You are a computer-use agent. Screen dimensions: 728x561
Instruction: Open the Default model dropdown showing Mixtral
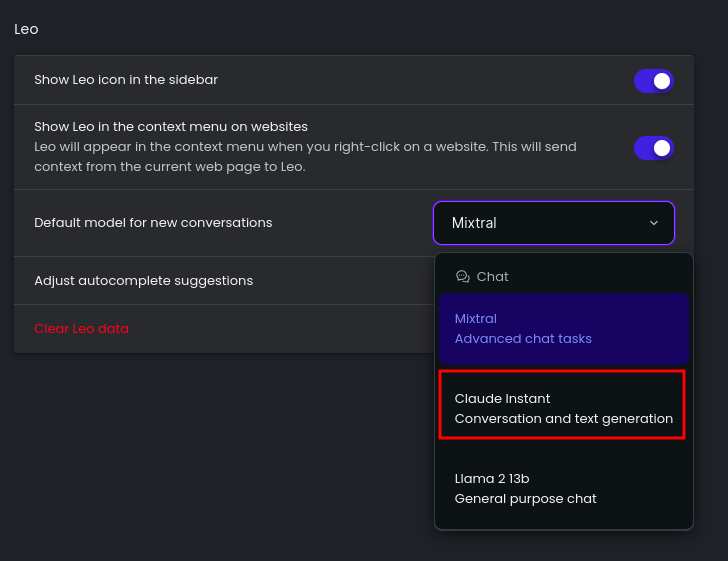tap(553, 223)
